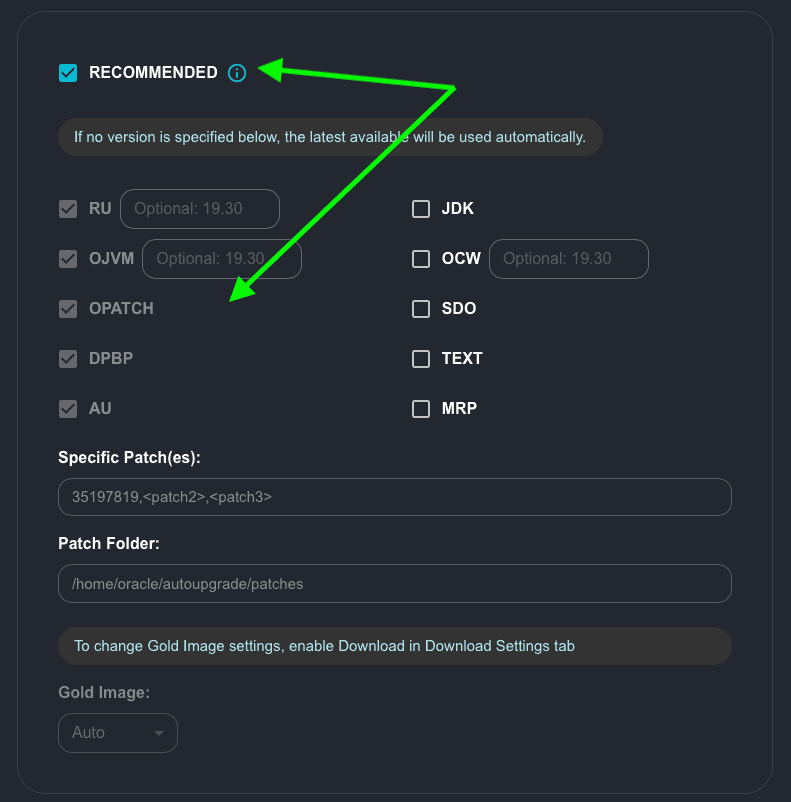Open the Gold Image dropdown
This screenshot has width=791, height=802.
[117, 733]
